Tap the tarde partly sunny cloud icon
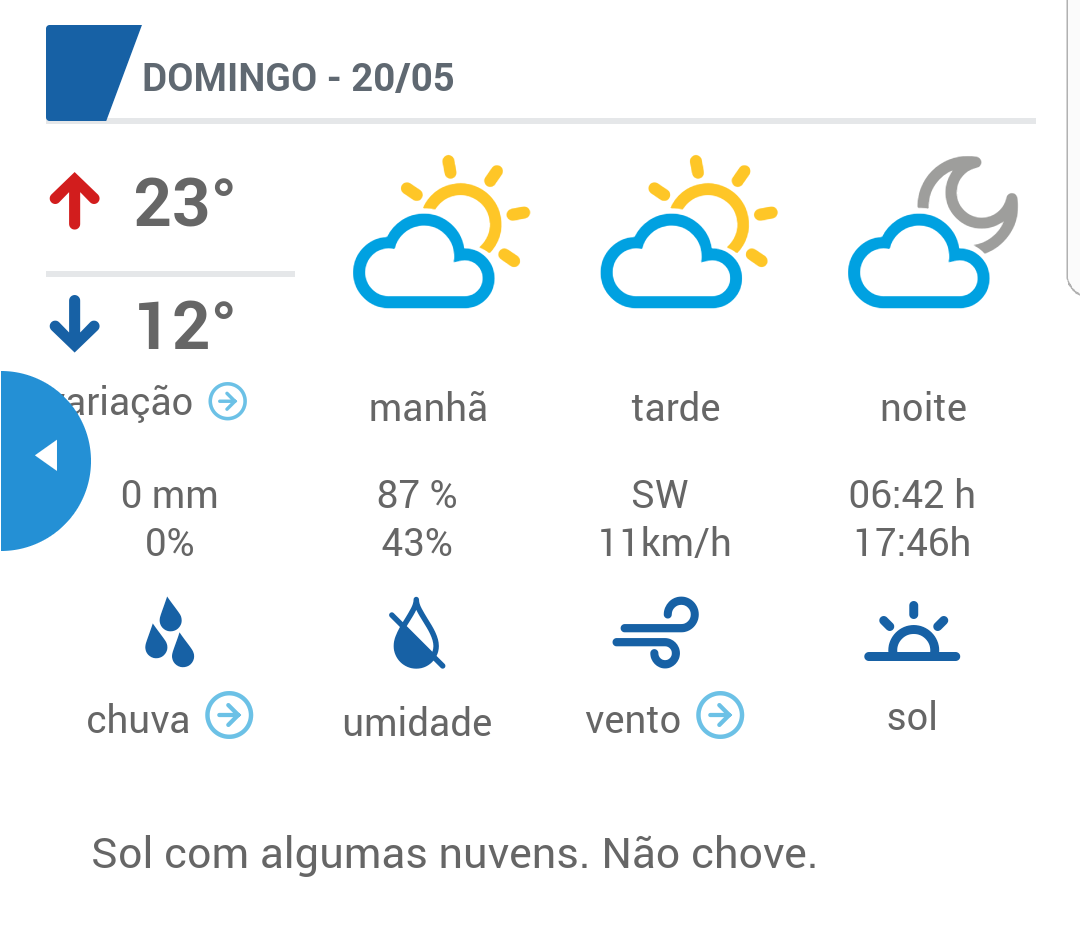 click(x=689, y=232)
